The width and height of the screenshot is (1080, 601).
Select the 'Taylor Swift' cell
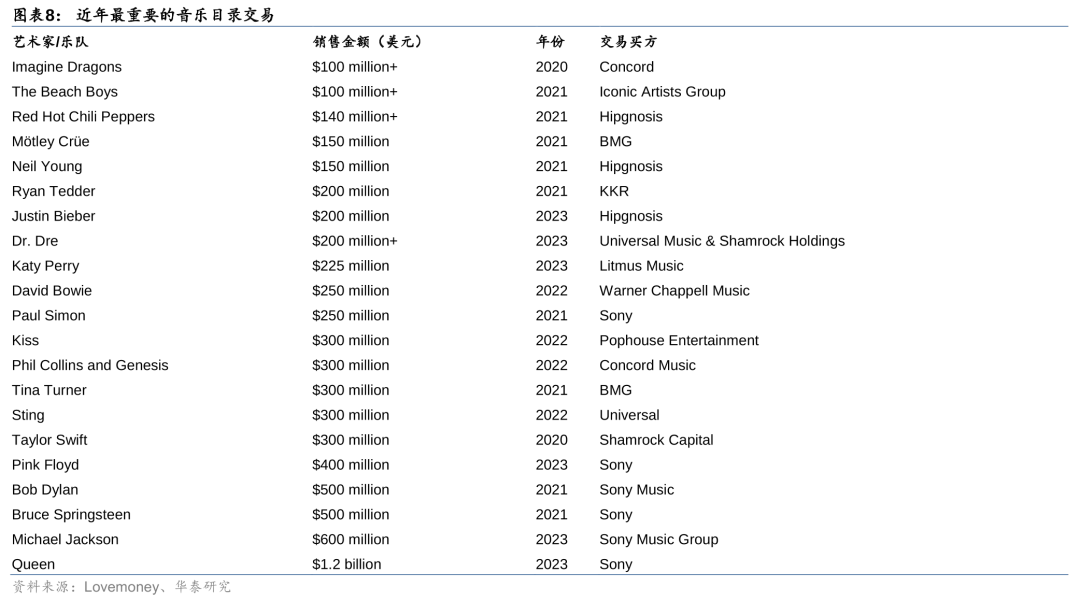coord(50,440)
